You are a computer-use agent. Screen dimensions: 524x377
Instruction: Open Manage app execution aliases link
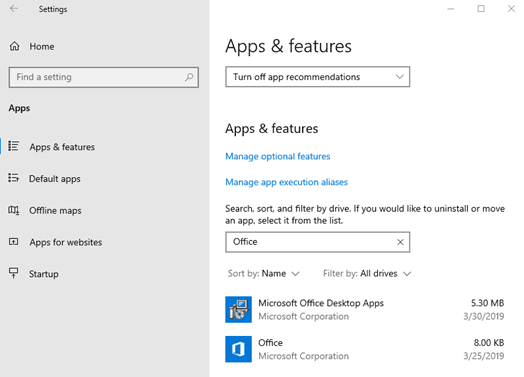pyautogui.click(x=286, y=182)
